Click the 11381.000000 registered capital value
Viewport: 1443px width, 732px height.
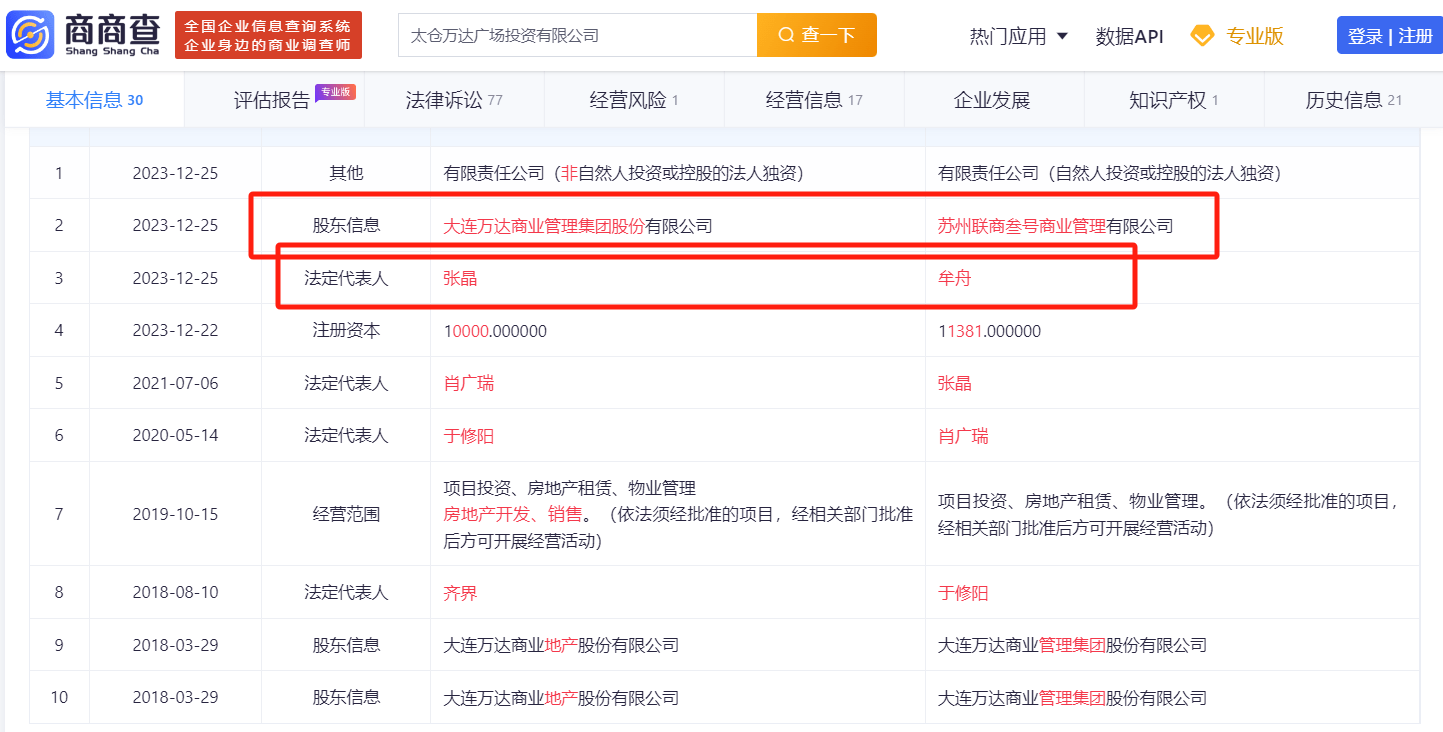989,331
